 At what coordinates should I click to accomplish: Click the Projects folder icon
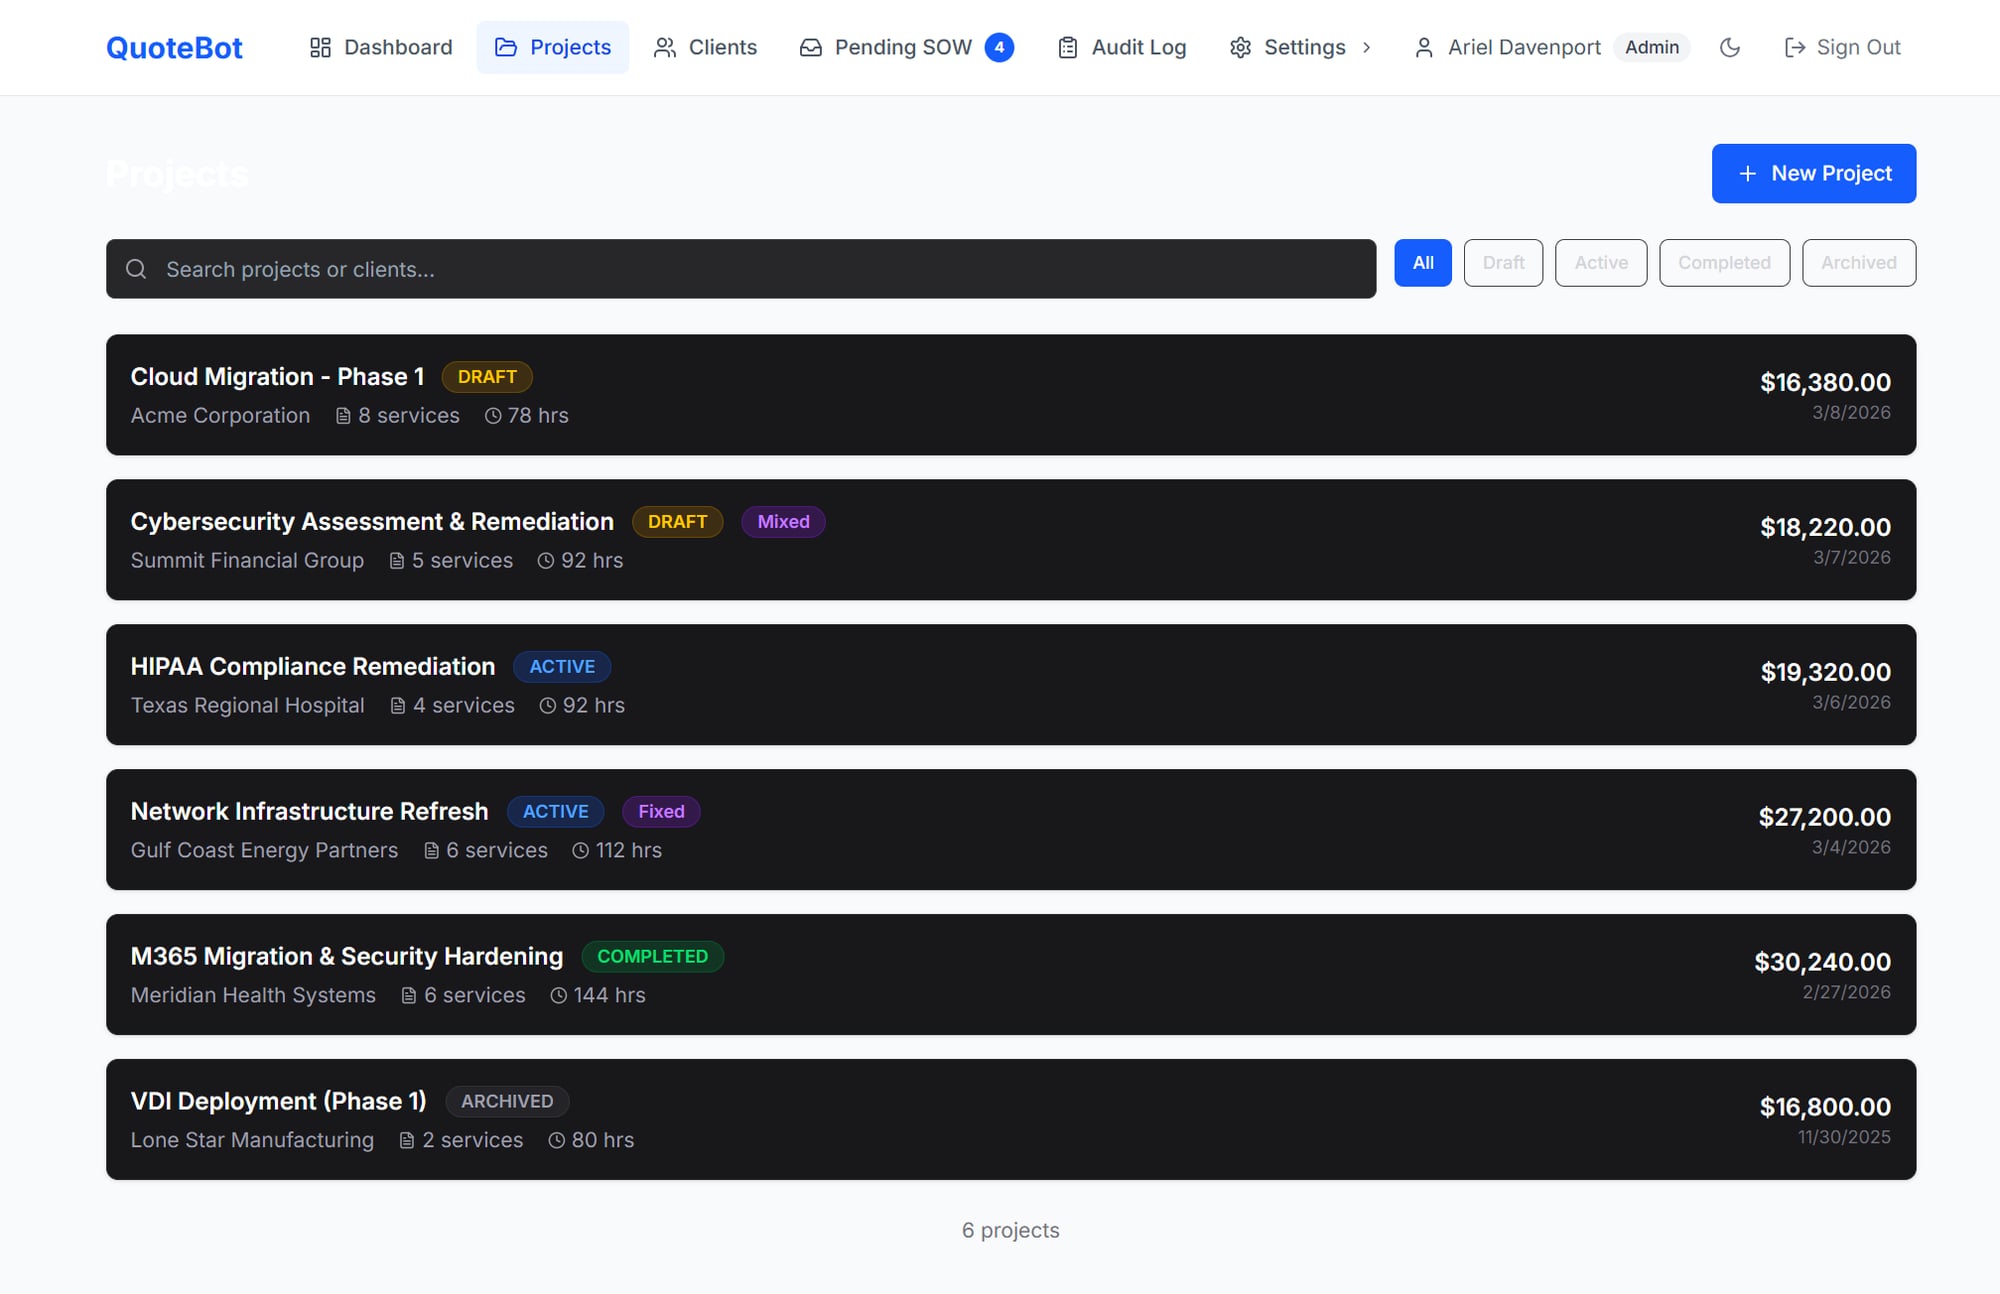504,47
